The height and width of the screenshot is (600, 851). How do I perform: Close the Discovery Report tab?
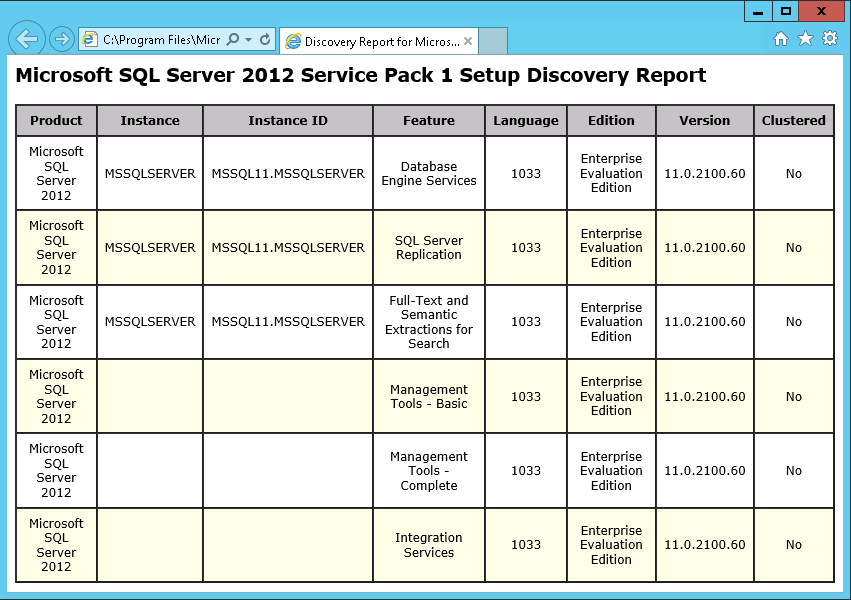coord(468,41)
